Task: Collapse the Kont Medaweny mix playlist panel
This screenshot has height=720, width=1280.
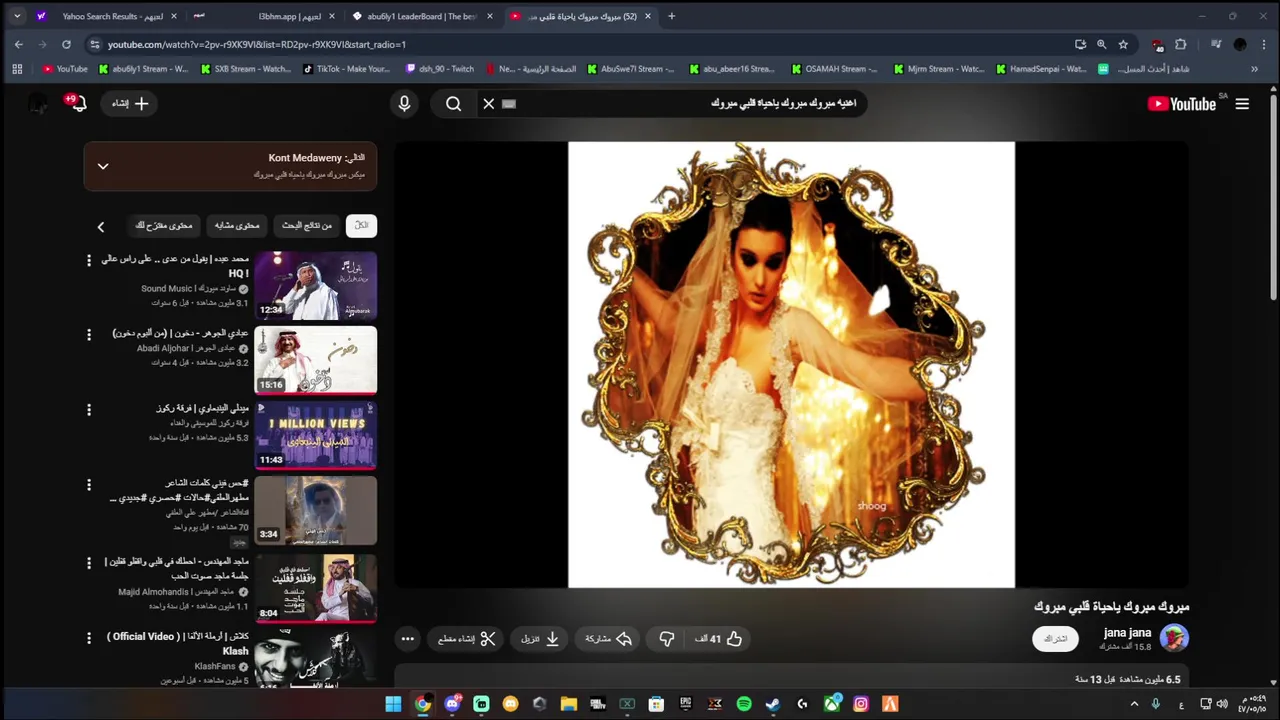Action: [x=103, y=167]
